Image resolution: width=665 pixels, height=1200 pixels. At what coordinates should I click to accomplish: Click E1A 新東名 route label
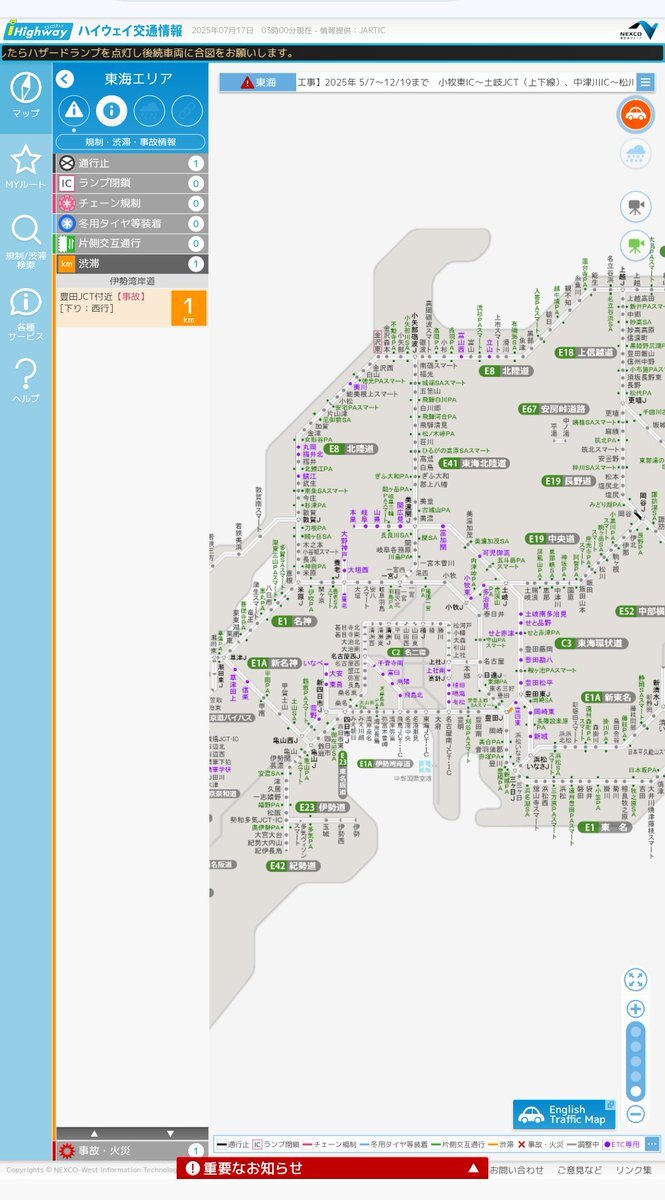606,697
